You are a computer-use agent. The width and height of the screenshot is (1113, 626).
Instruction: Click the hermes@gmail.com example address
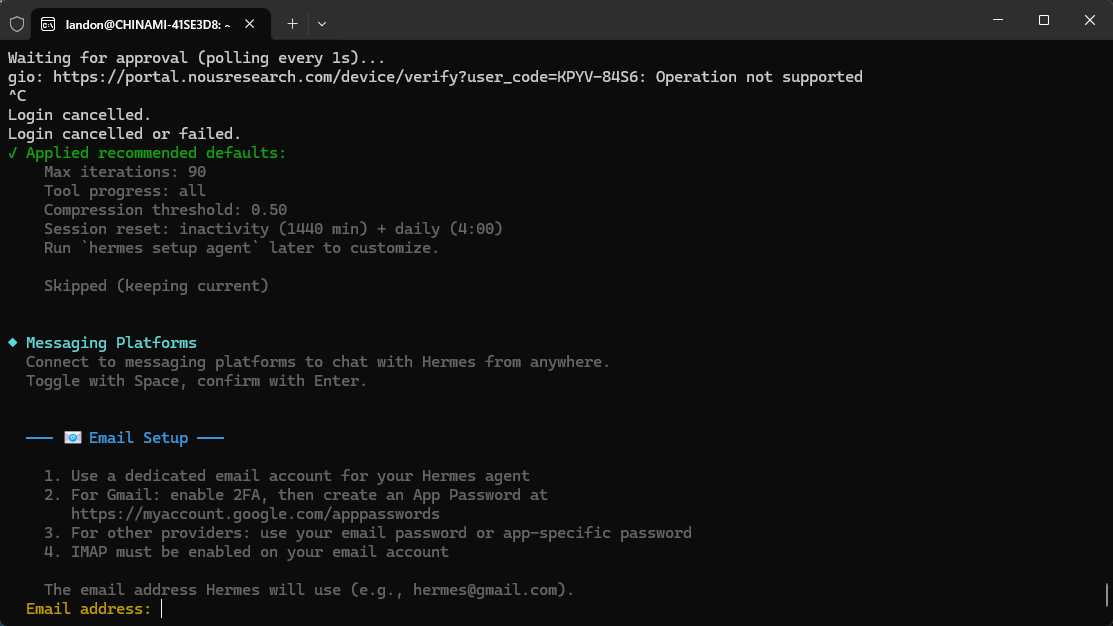pos(489,590)
